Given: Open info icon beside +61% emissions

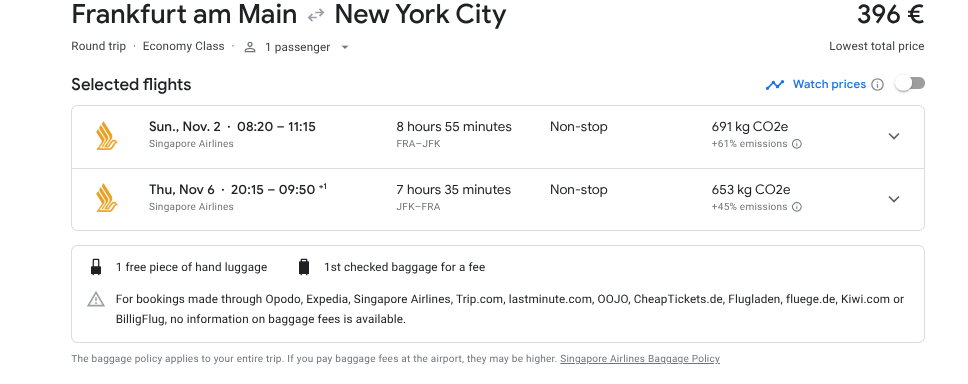Looking at the screenshot, I should coord(797,144).
